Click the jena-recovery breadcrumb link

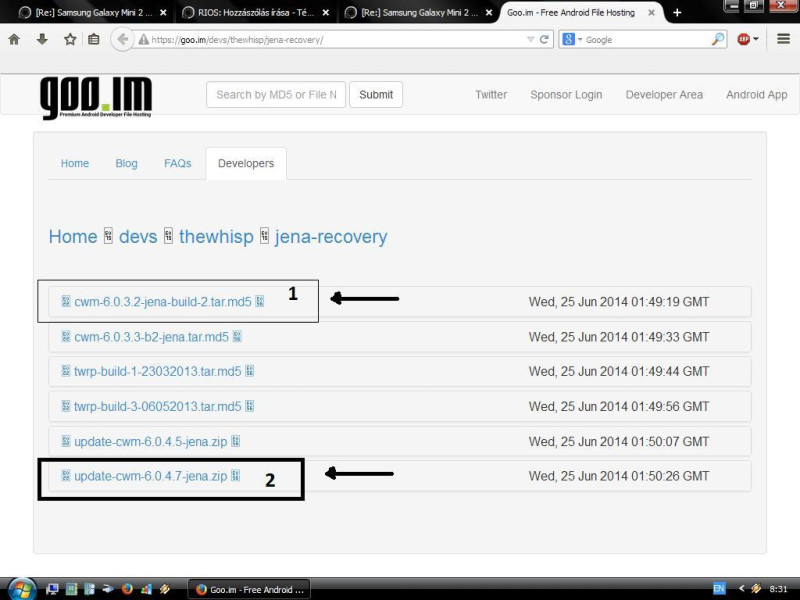(331, 237)
